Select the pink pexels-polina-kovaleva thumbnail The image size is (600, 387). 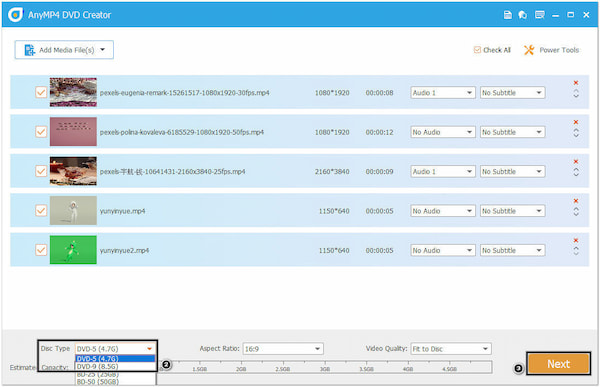(x=73, y=132)
